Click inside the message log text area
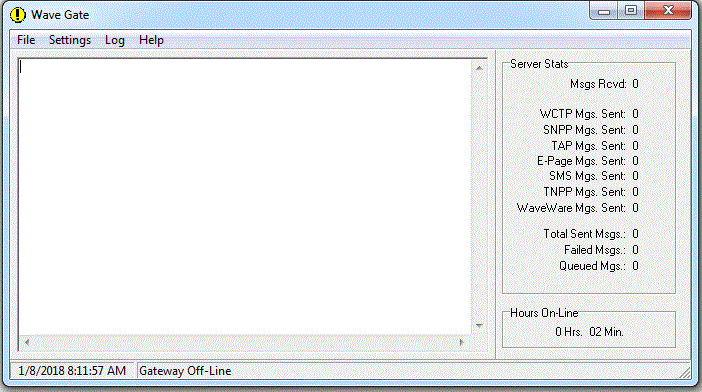 click(245, 197)
